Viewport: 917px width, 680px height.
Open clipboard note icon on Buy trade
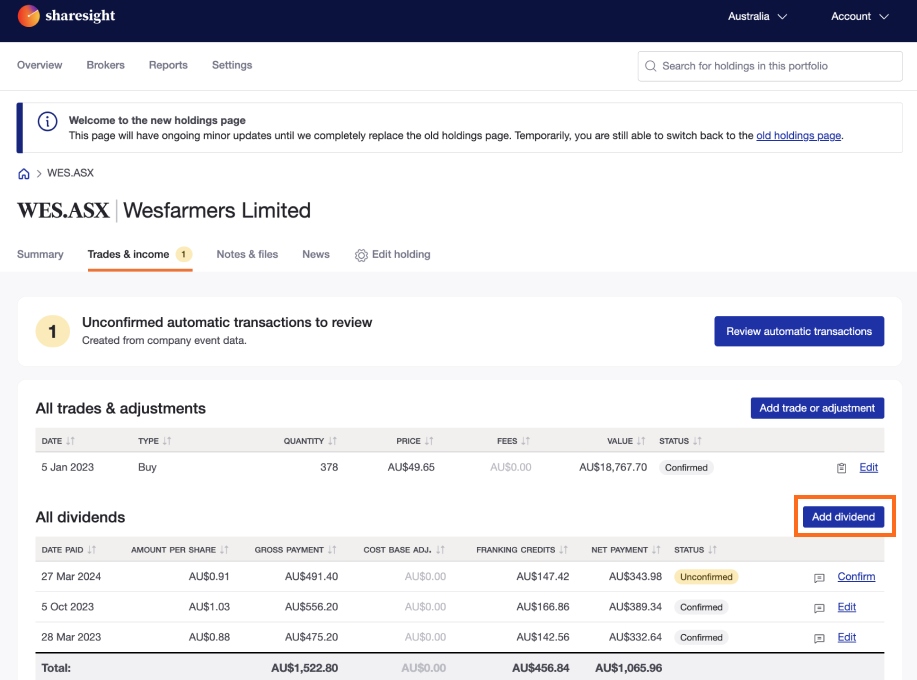841,468
